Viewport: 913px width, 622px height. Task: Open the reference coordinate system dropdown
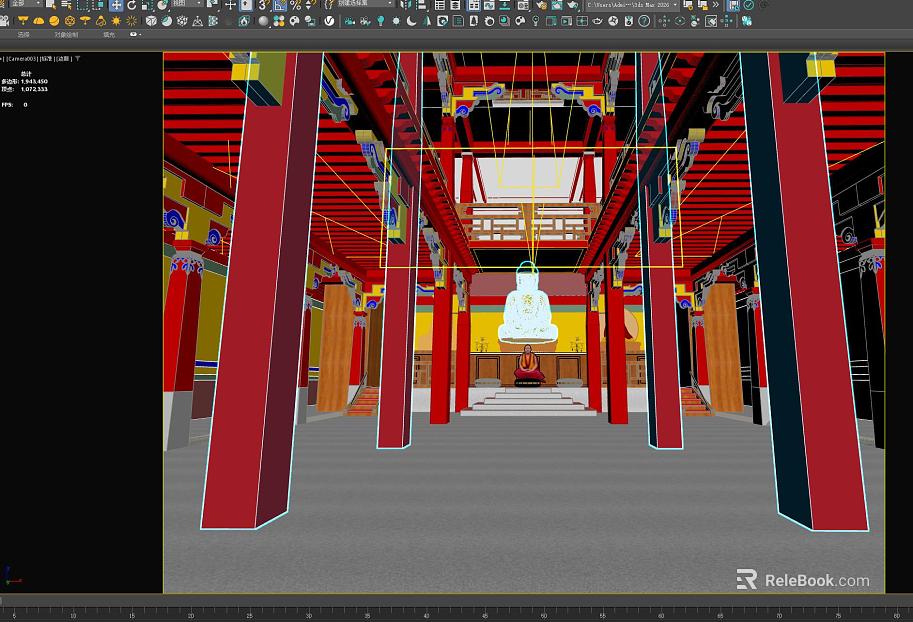click(189, 3)
